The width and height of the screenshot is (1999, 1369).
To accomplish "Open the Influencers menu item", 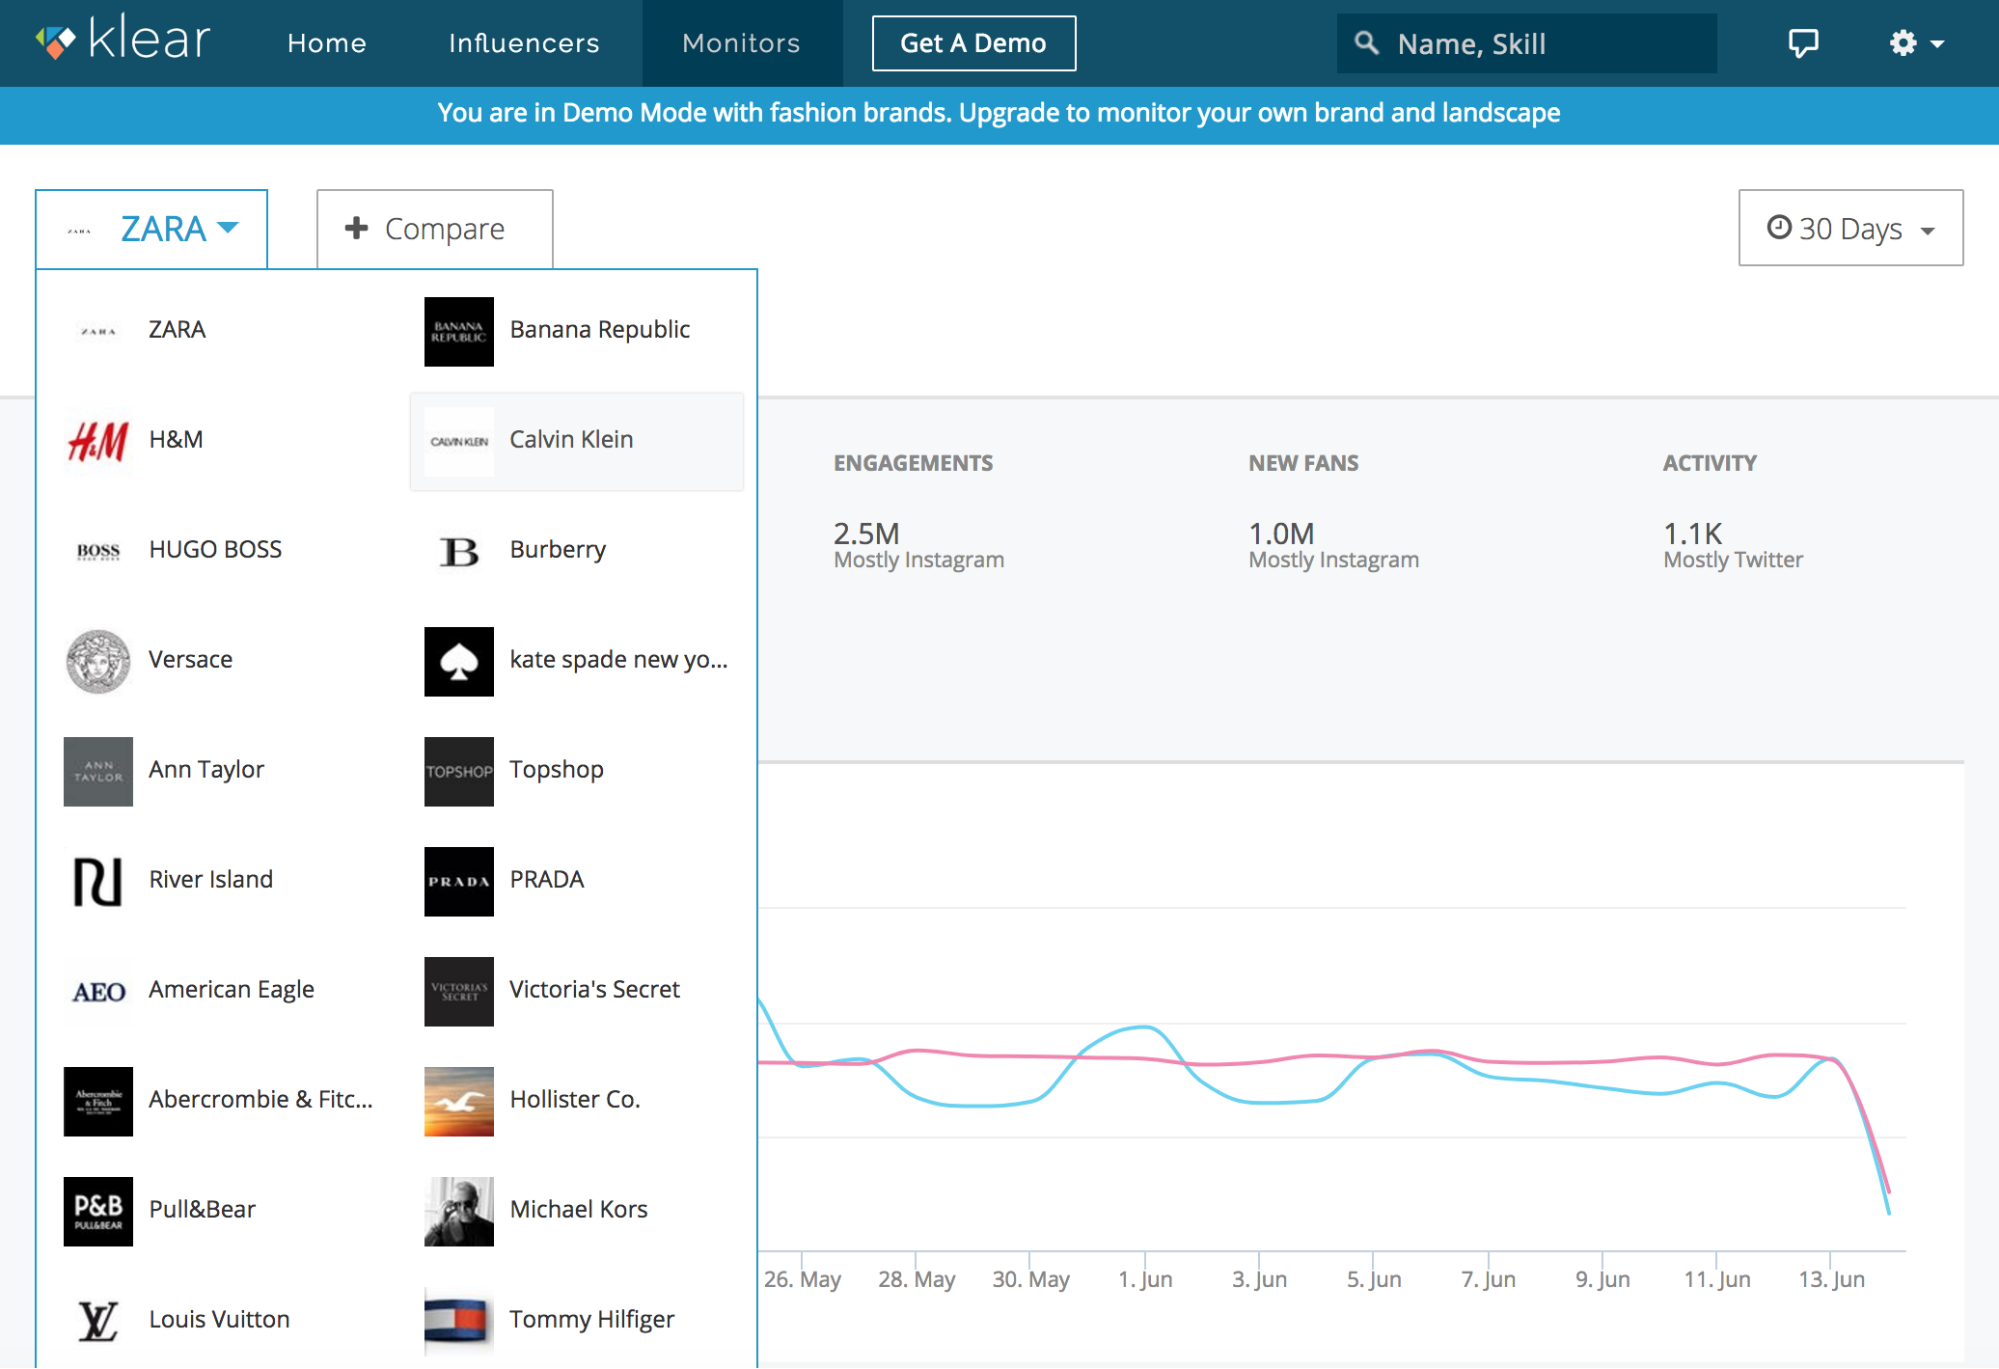I will click(524, 43).
